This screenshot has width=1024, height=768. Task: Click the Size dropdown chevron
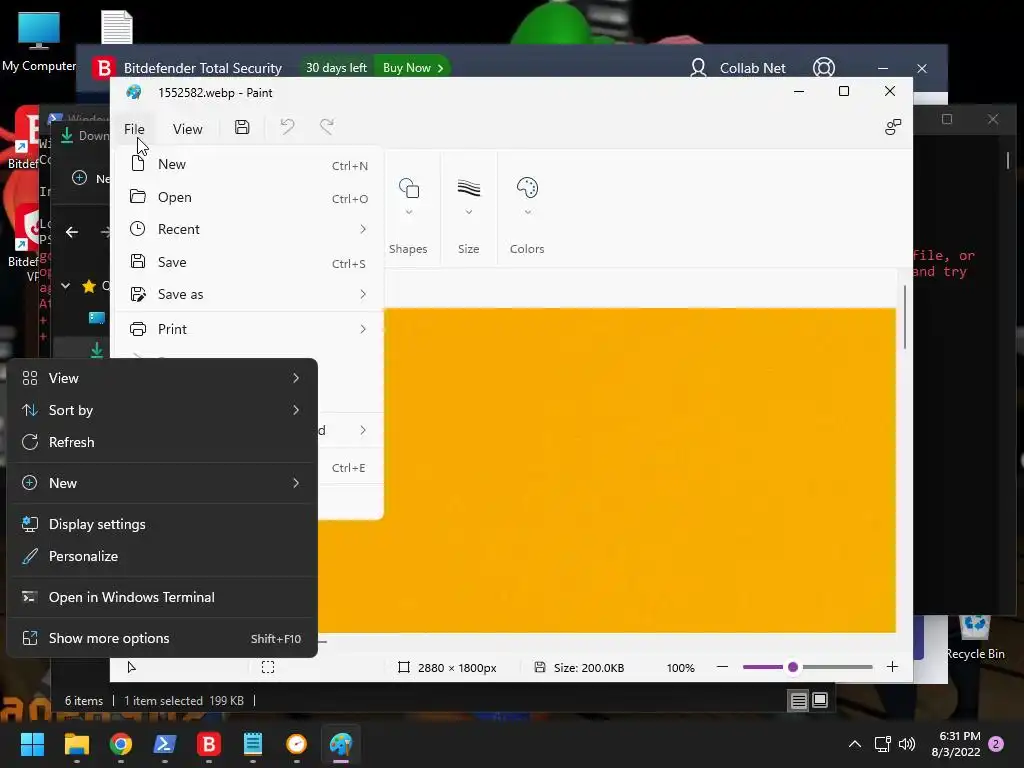pyautogui.click(x=468, y=212)
